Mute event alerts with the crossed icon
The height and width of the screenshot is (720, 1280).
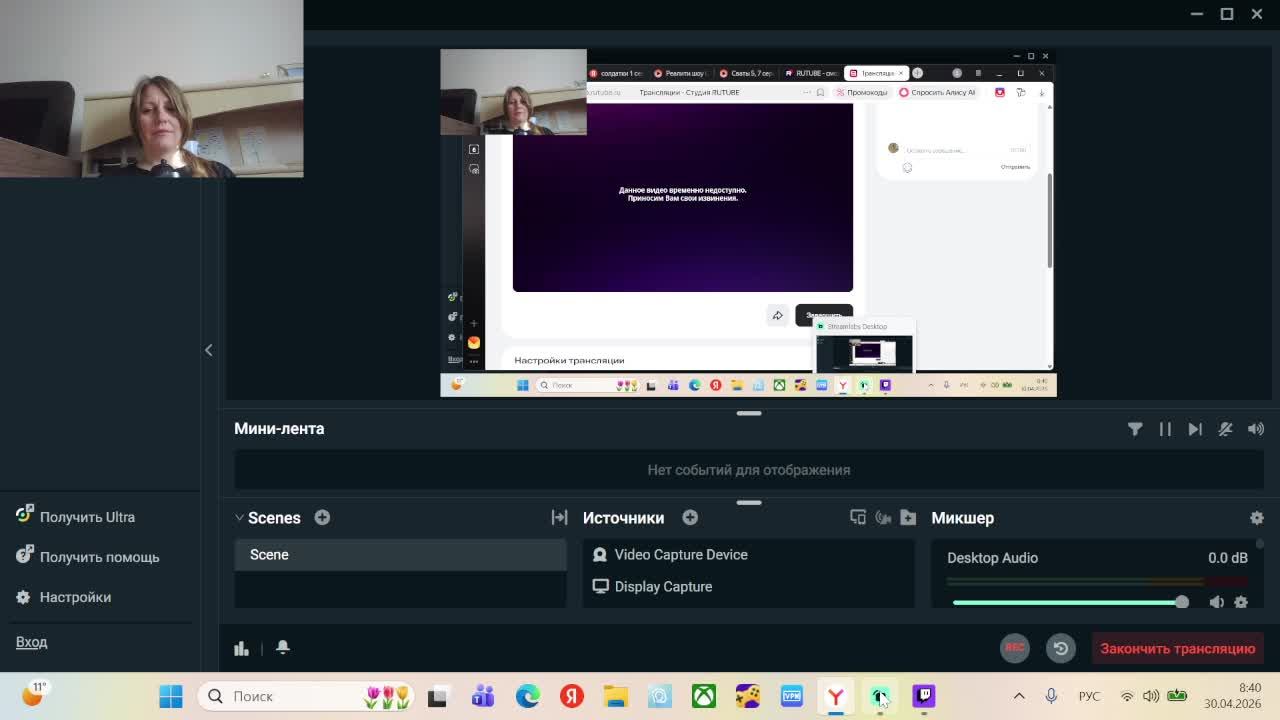pos(1225,429)
